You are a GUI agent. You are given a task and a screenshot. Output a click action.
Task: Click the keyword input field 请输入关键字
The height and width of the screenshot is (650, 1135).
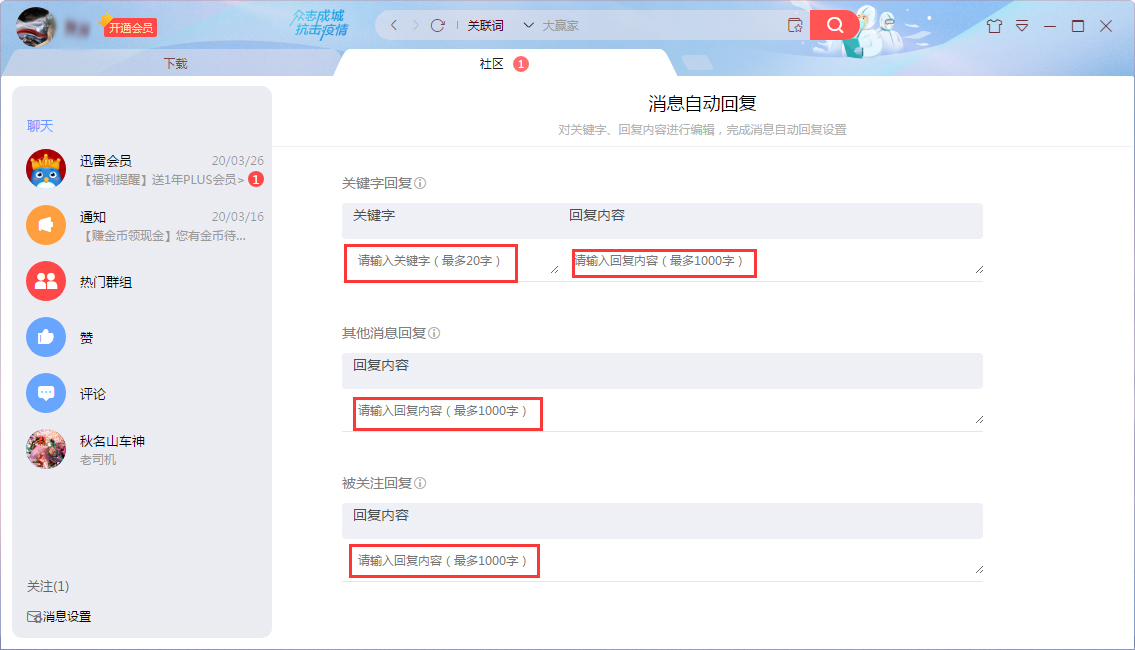[430, 263]
